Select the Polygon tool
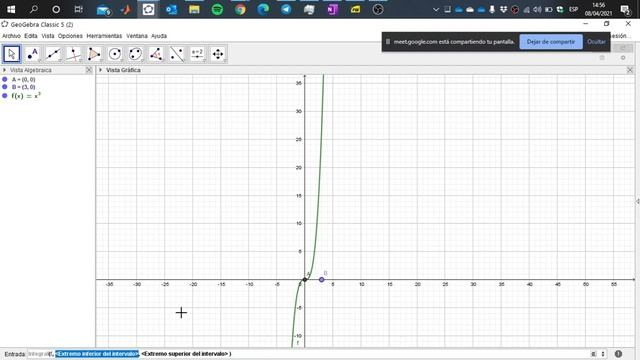The height and width of the screenshot is (360, 640). click(x=94, y=54)
